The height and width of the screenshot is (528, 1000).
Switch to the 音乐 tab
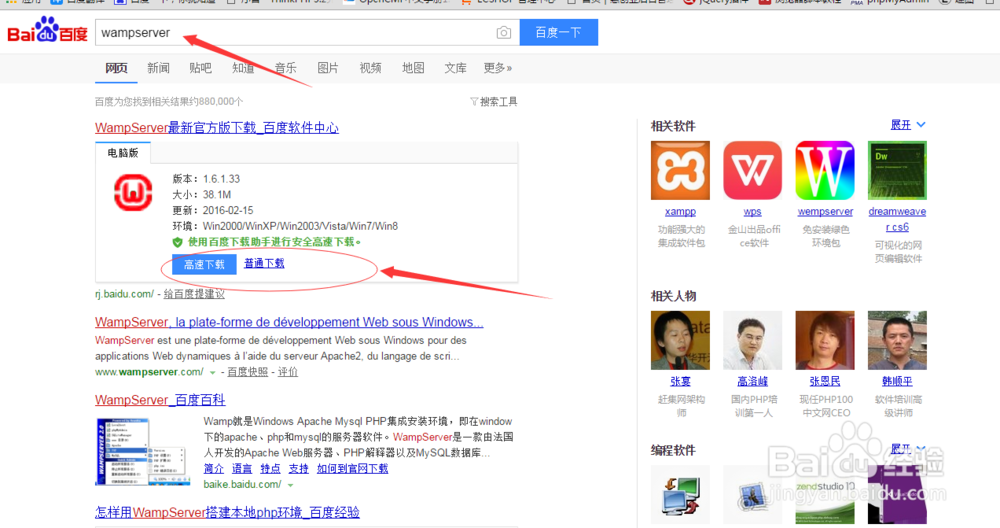pos(285,68)
